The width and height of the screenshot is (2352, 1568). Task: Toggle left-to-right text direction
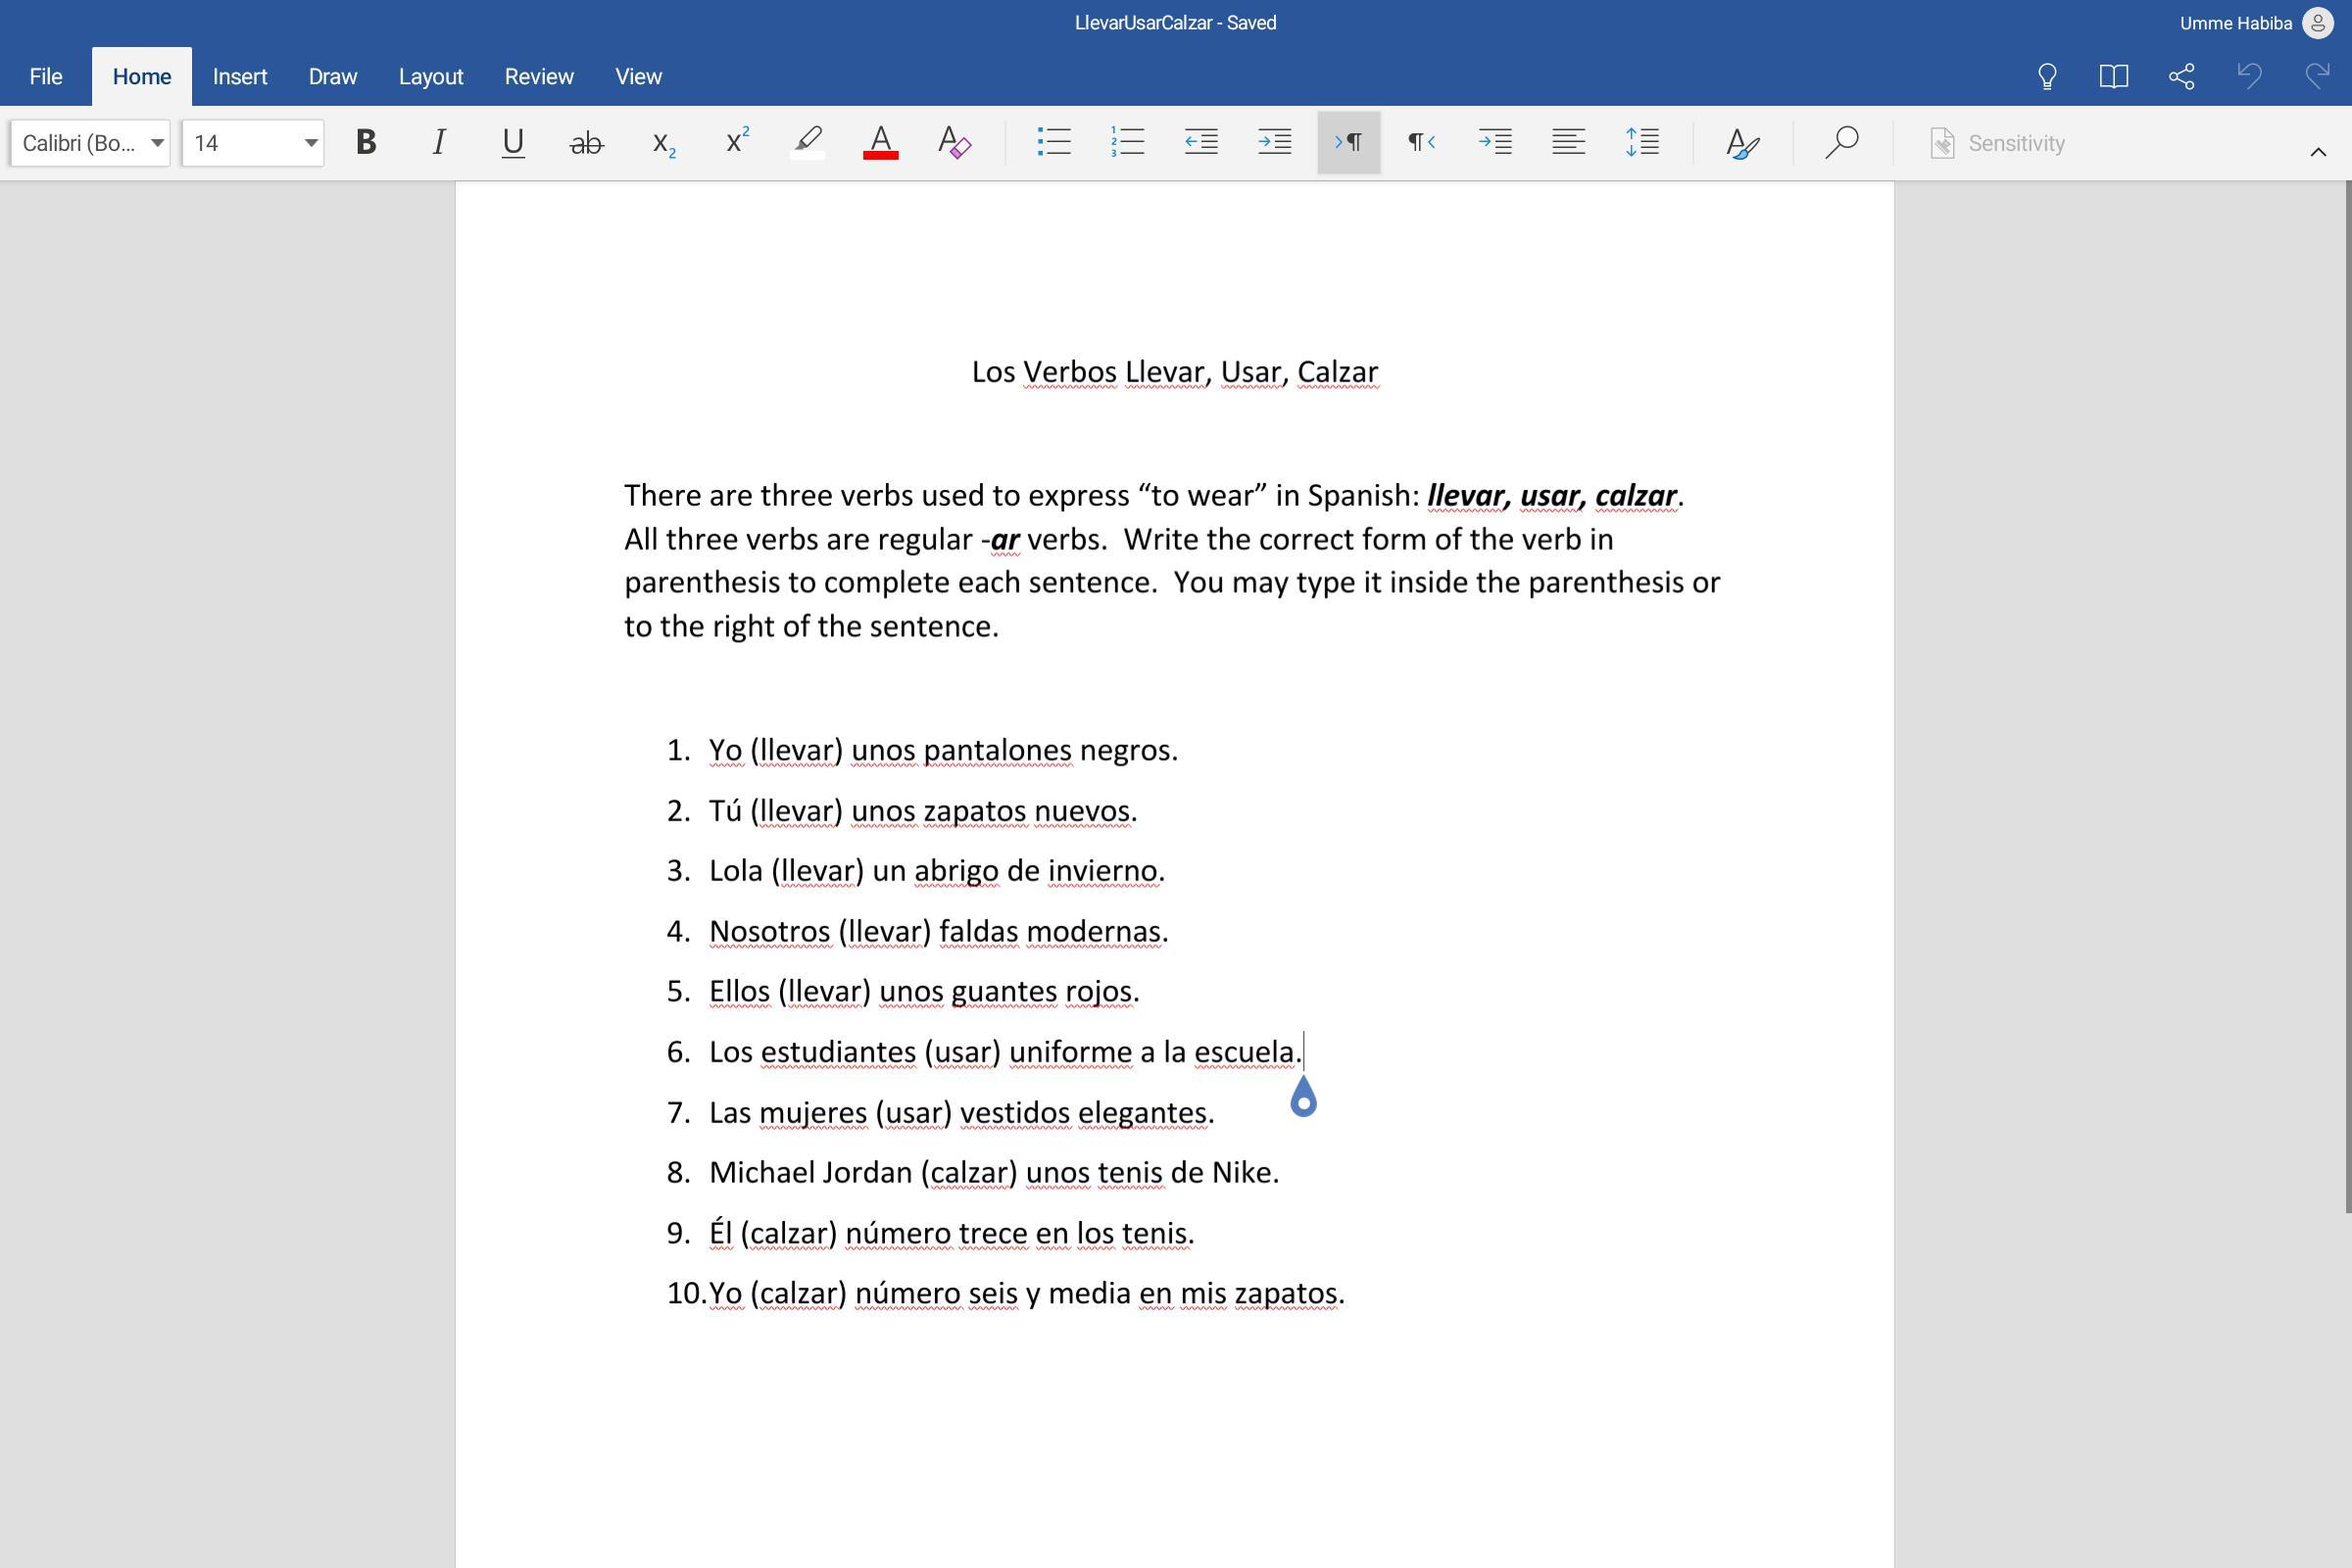(x=1348, y=143)
